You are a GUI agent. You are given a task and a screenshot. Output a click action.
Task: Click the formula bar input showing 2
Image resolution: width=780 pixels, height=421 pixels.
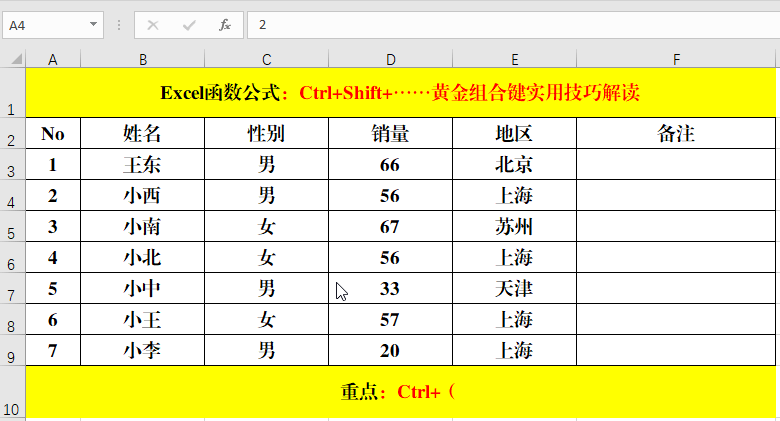tap(513, 25)
